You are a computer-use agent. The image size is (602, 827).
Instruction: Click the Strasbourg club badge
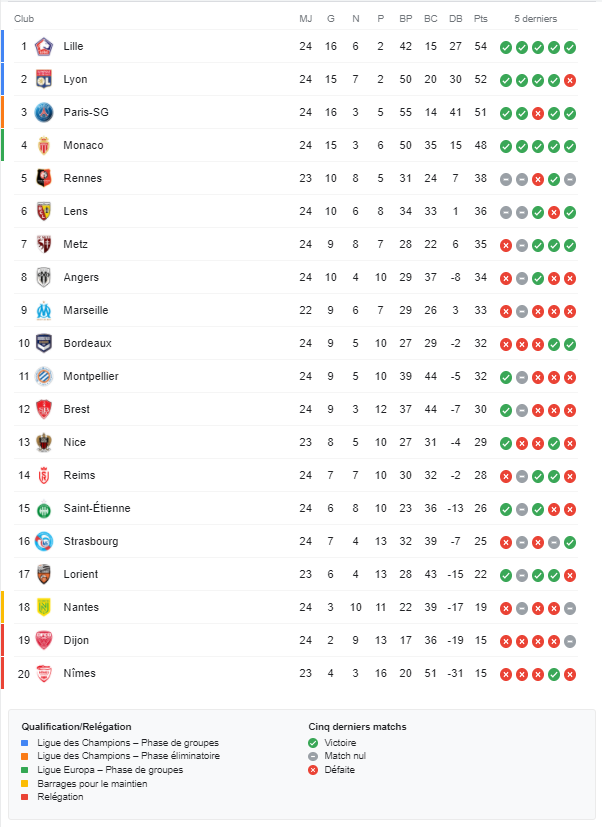coord(43,542)
